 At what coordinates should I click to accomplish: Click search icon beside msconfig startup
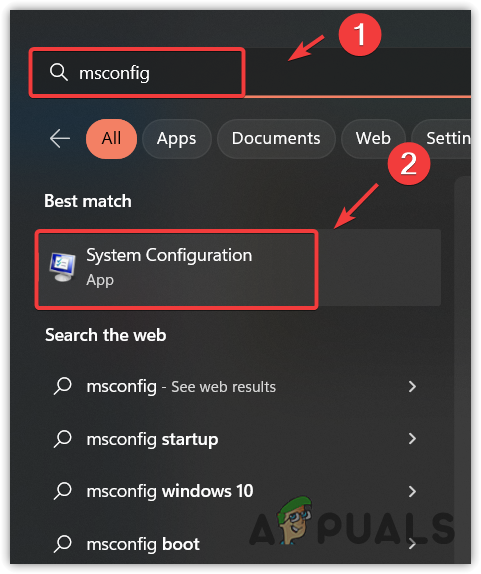63,439
